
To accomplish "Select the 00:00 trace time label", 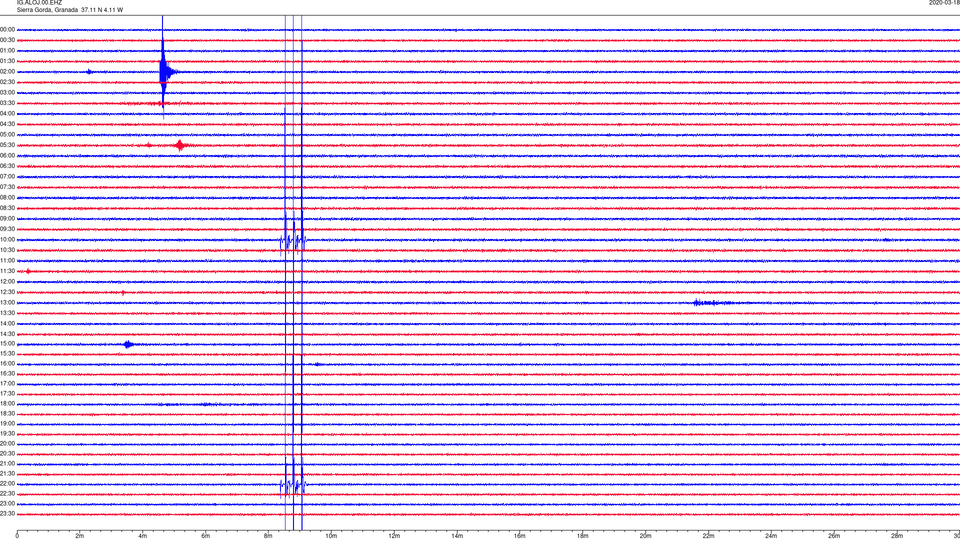I will click(7, 29).
